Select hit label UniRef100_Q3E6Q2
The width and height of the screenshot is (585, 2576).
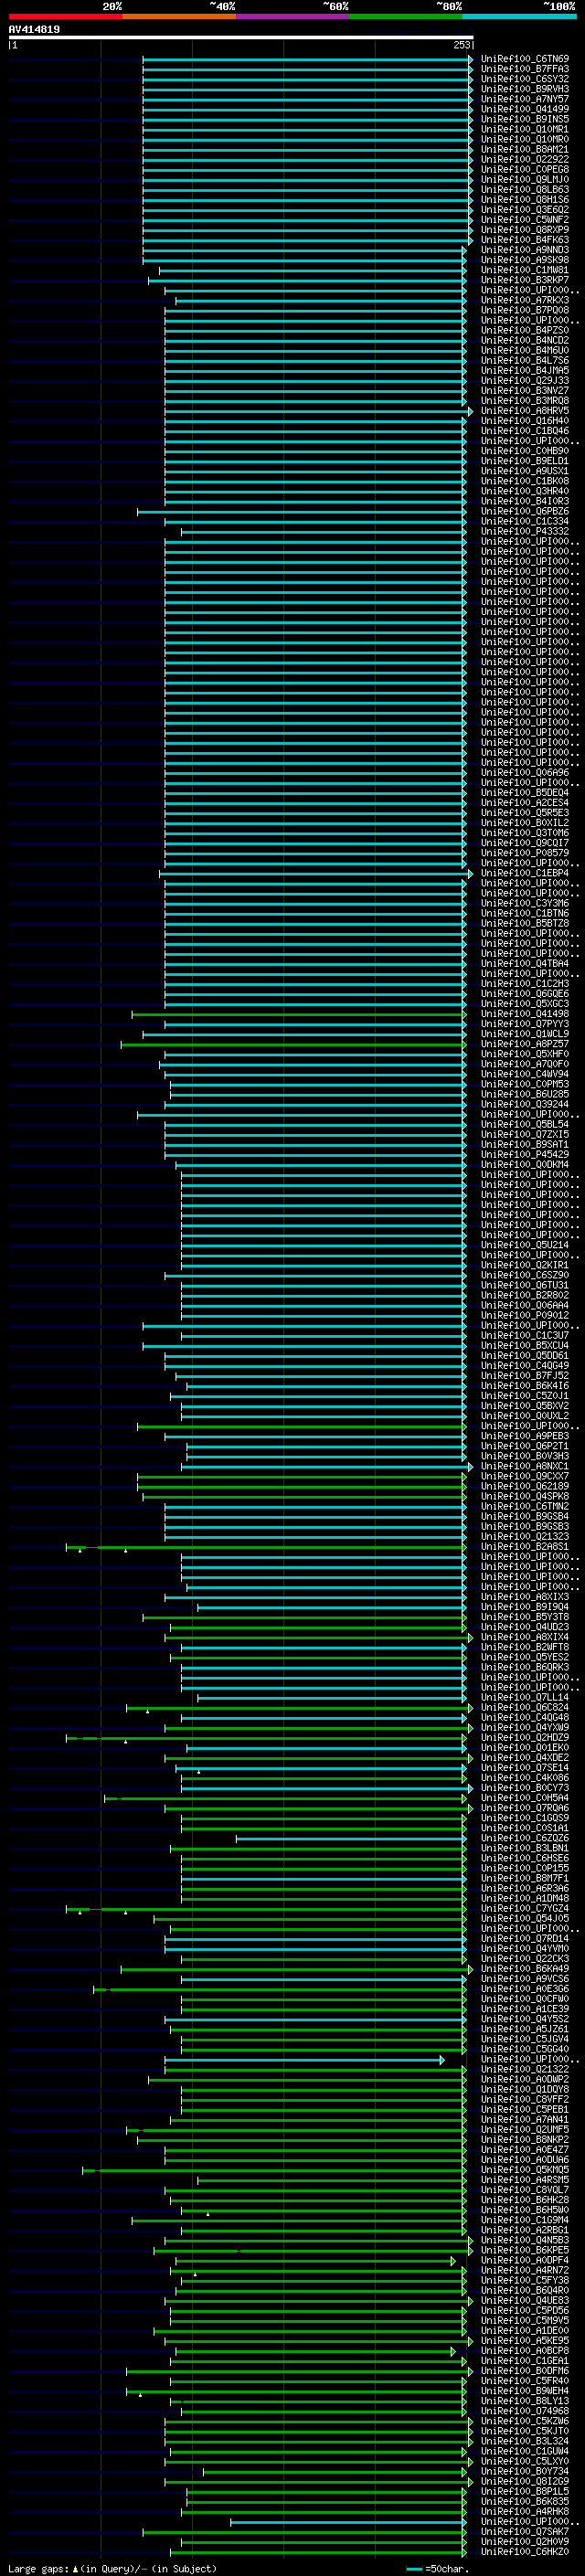pos(525,209)
